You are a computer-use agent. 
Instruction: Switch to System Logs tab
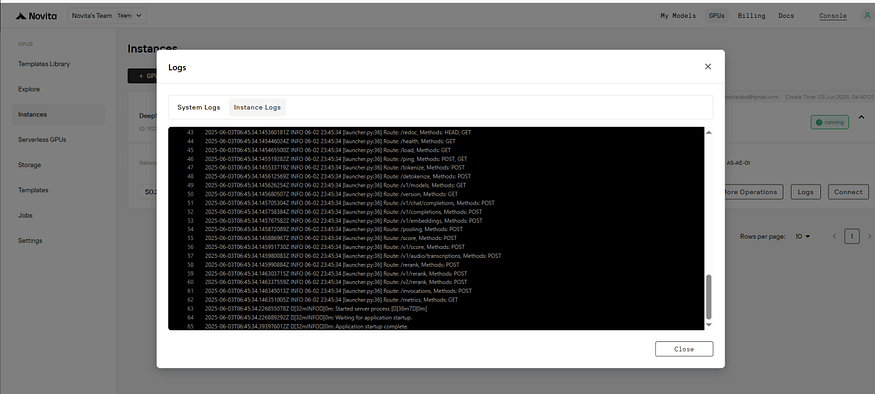199,107
